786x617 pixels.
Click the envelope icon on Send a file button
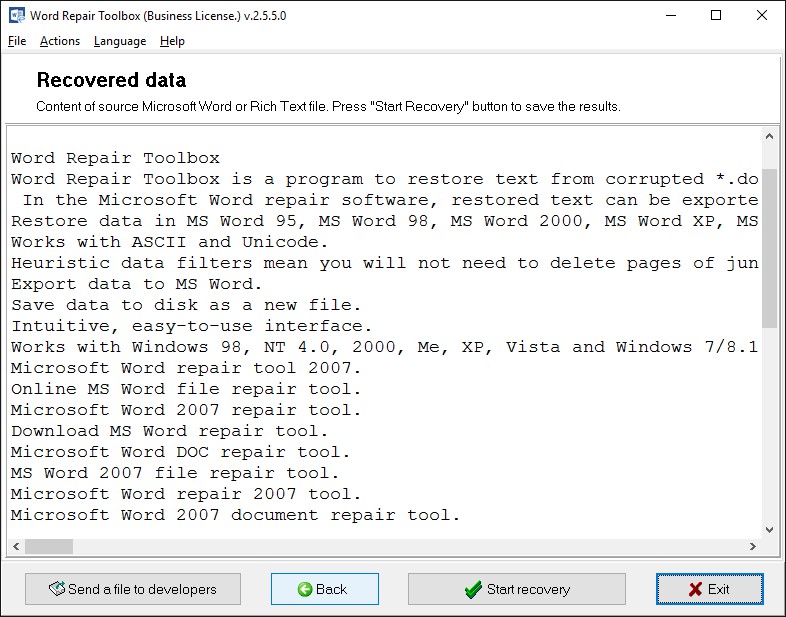(x=58, y=589)
